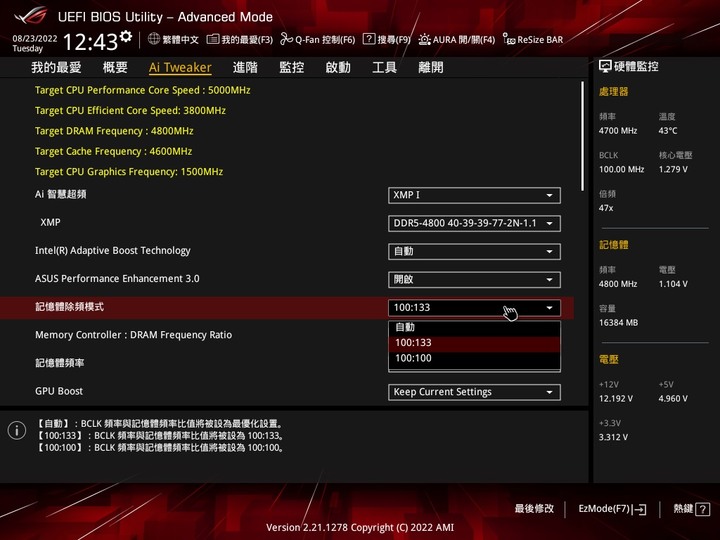The image size is (720, 540).
Task: Click 熱鍵 hotkeys button
Action: (692, 509)
